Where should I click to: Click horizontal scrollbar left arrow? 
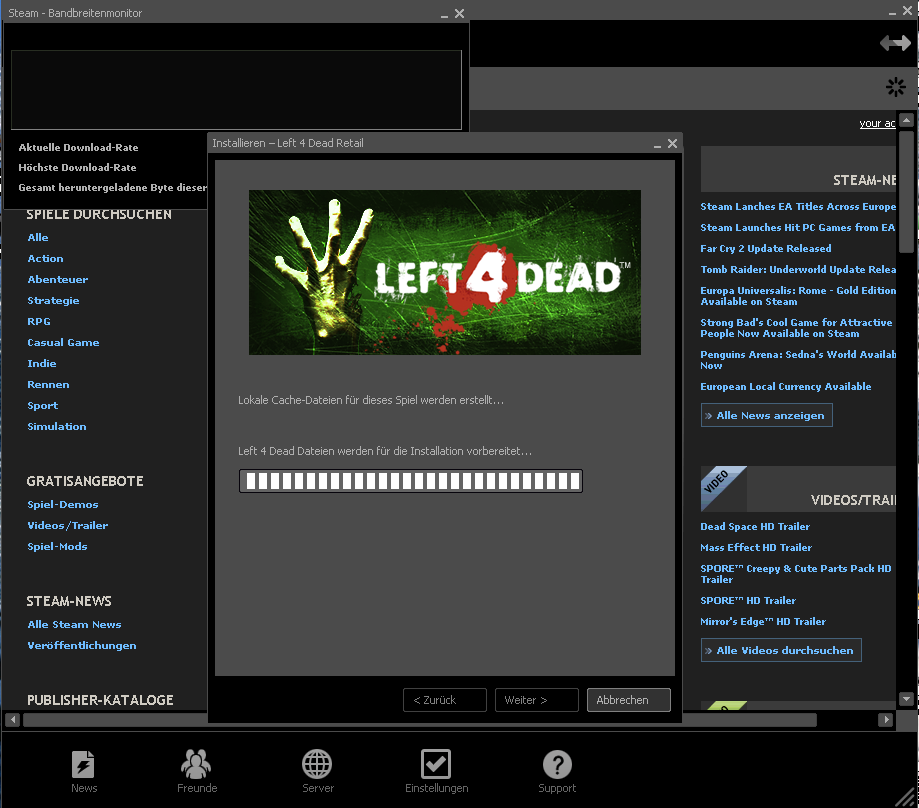12,720
